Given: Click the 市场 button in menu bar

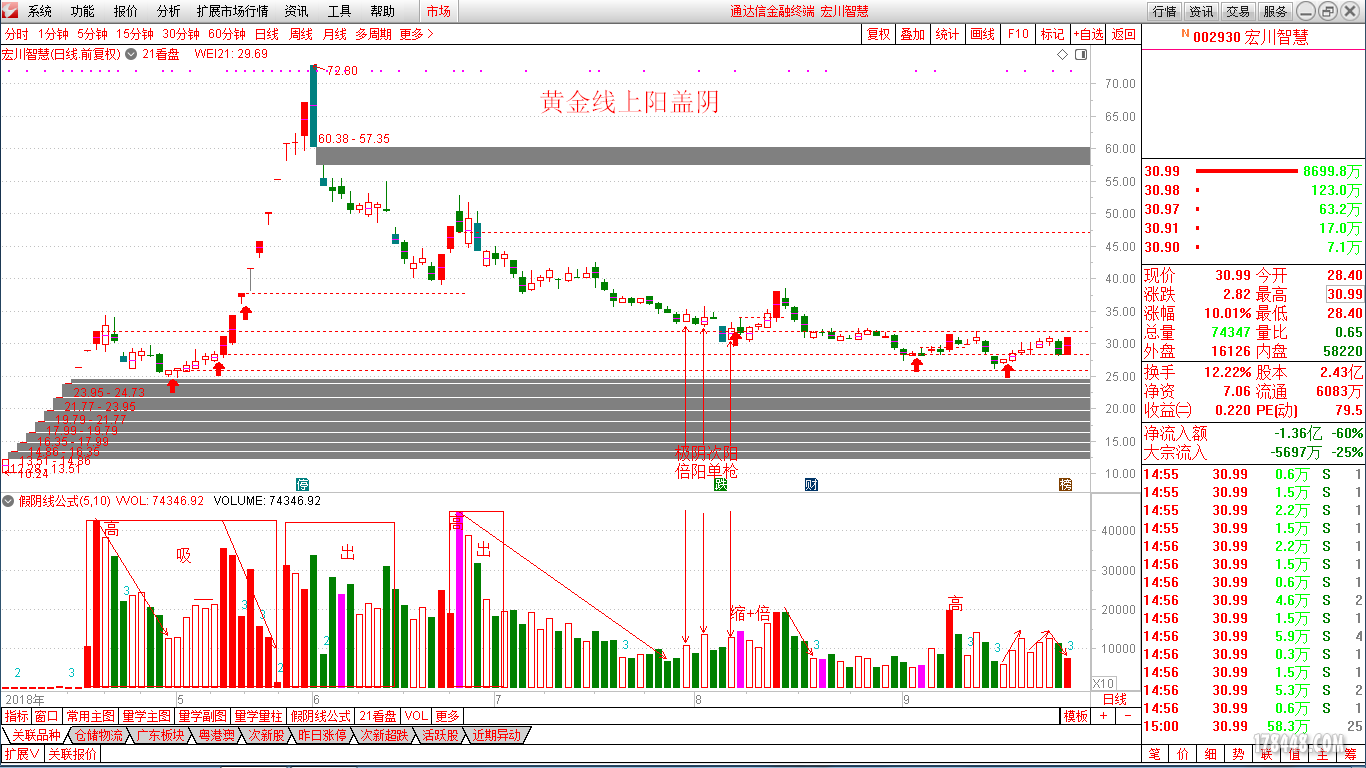Looking at the screenshot, I should [x=438, y=11].
